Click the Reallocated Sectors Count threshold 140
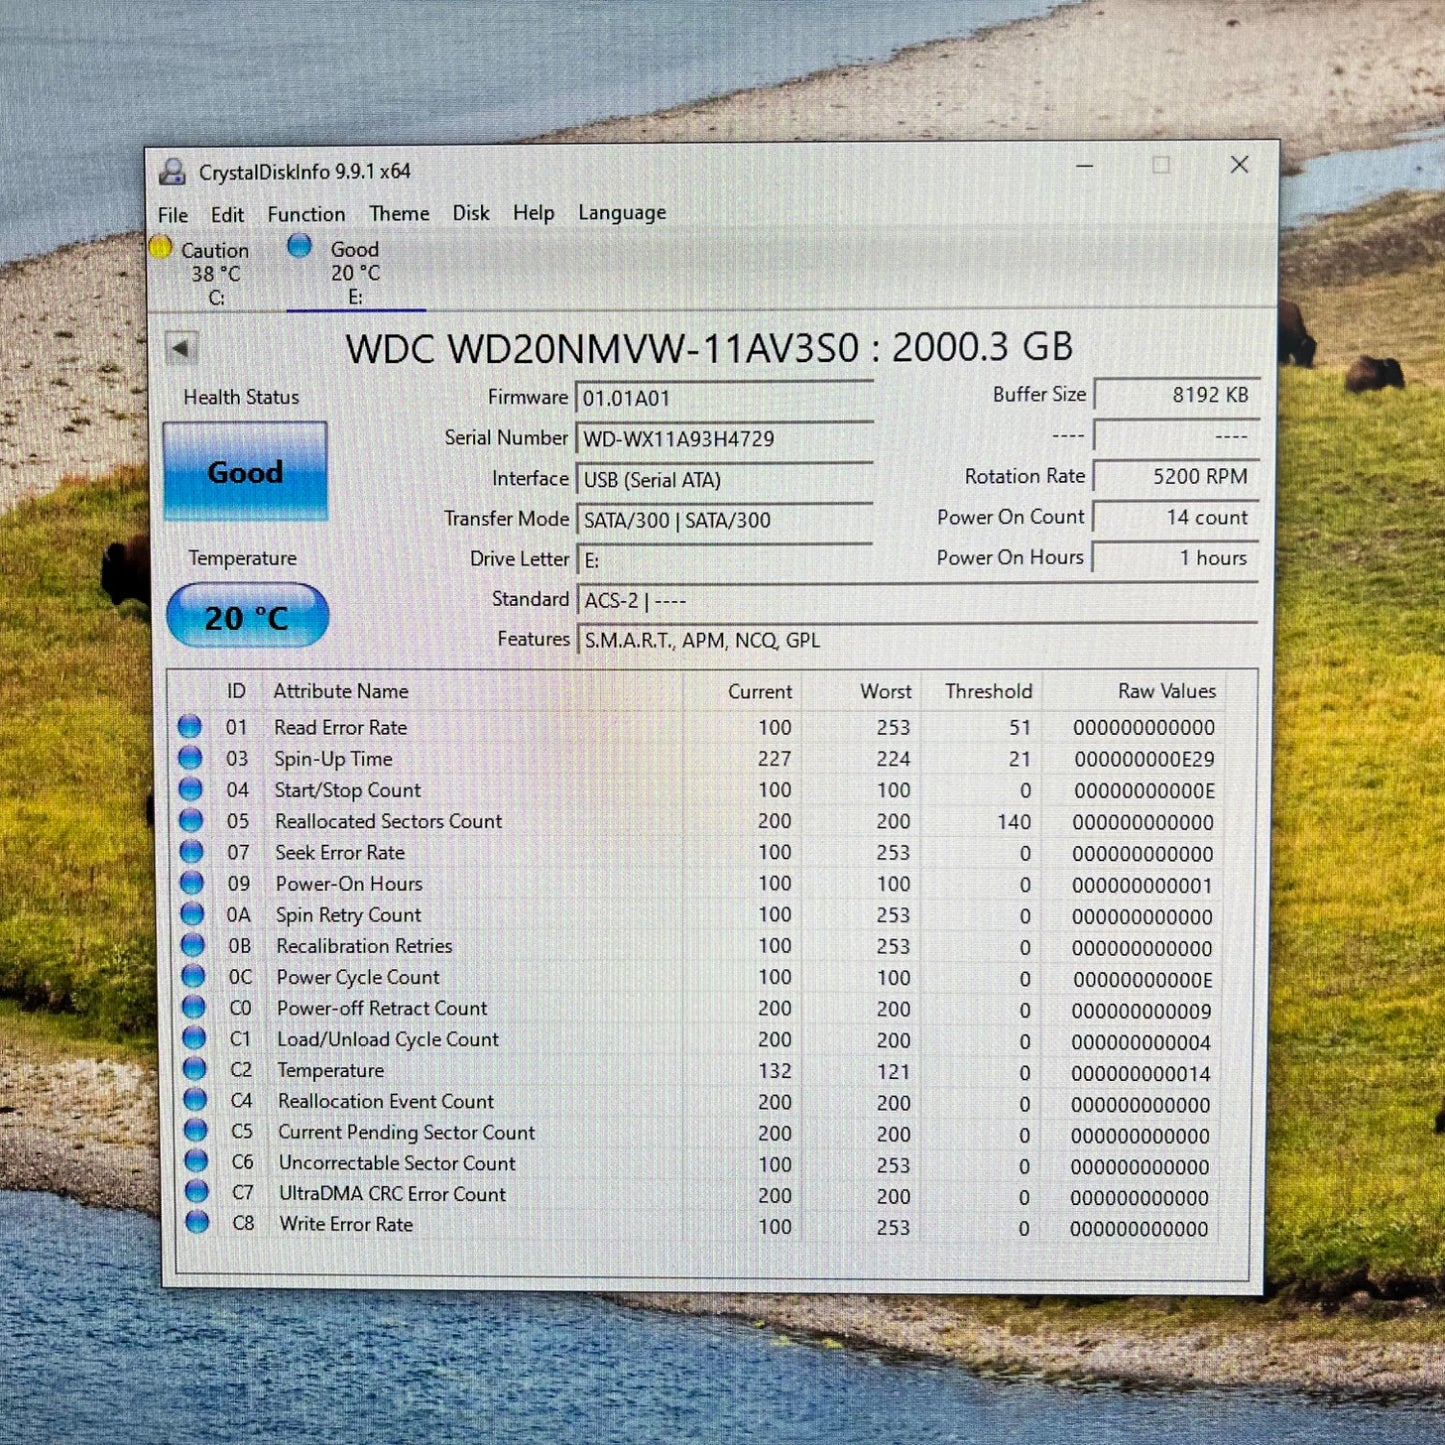This screenshot has height=1445, width=1445. pyautogui.click(x=1014, y=822)
